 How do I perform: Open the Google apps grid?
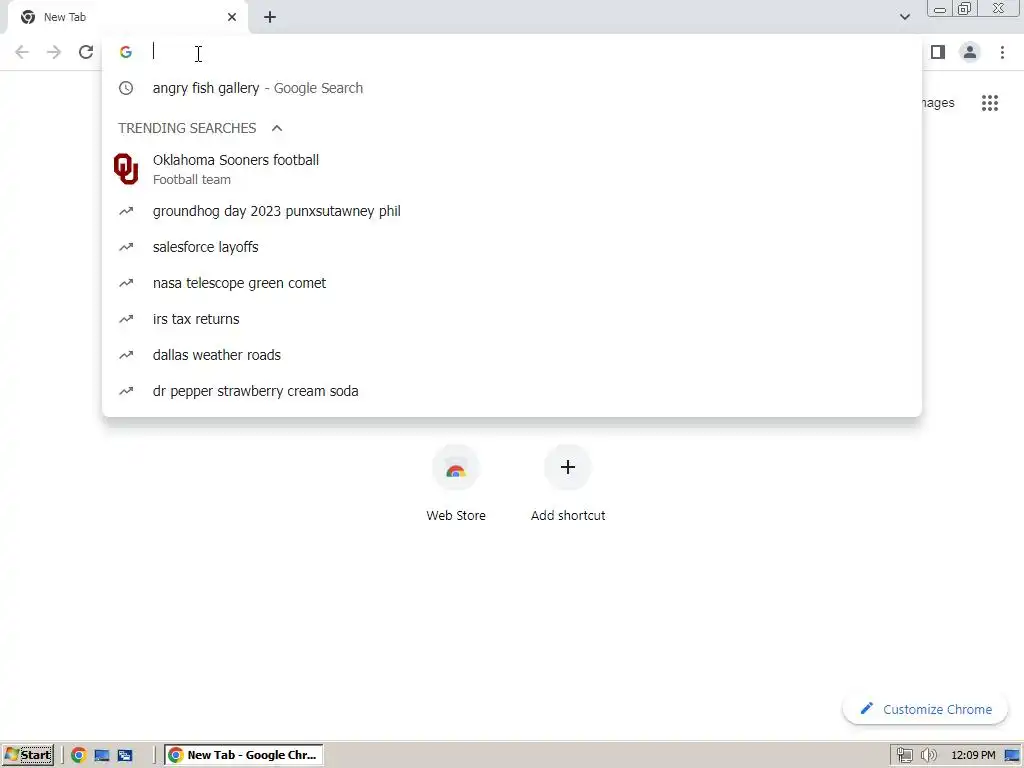click(x=990, y=103)
